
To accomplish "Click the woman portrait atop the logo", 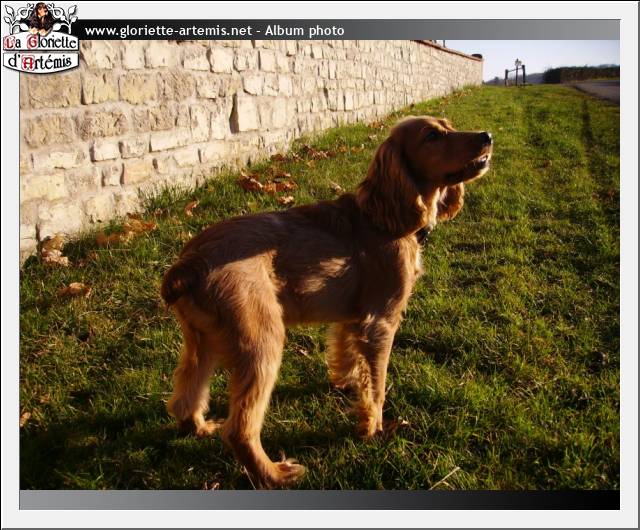I will pyautogui.click(x=41, y=16).
